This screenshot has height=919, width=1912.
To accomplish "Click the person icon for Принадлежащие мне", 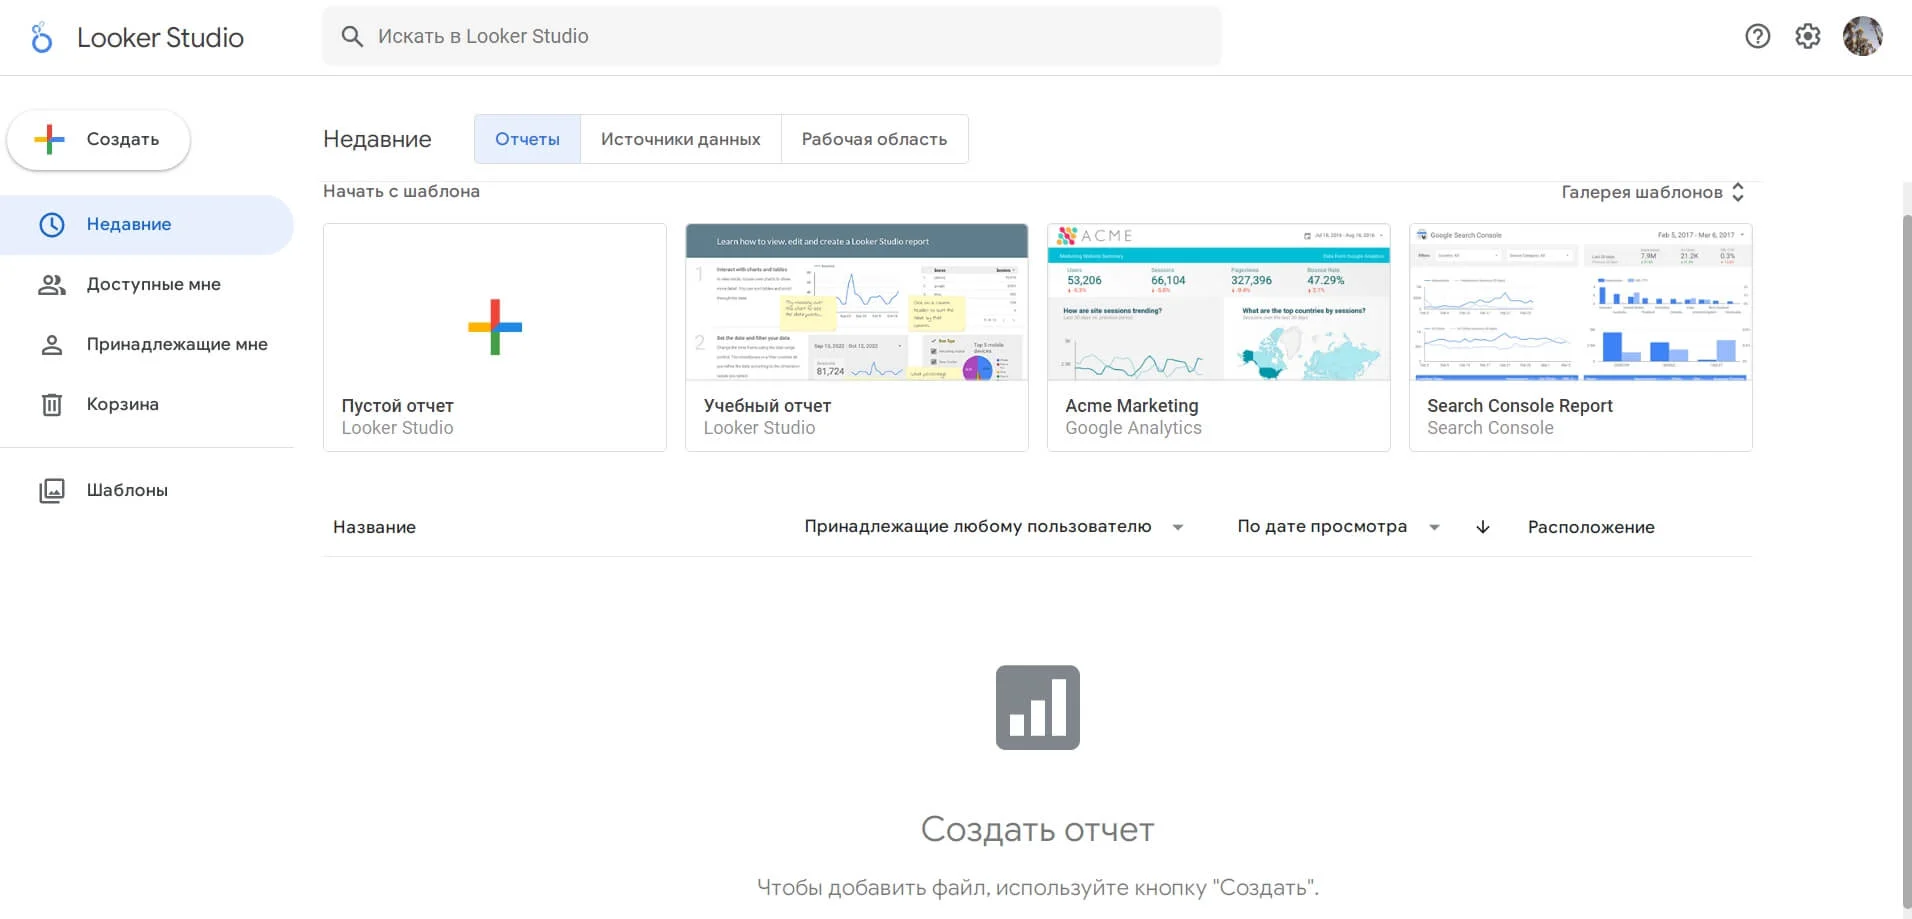I will (x=51, y=345).
